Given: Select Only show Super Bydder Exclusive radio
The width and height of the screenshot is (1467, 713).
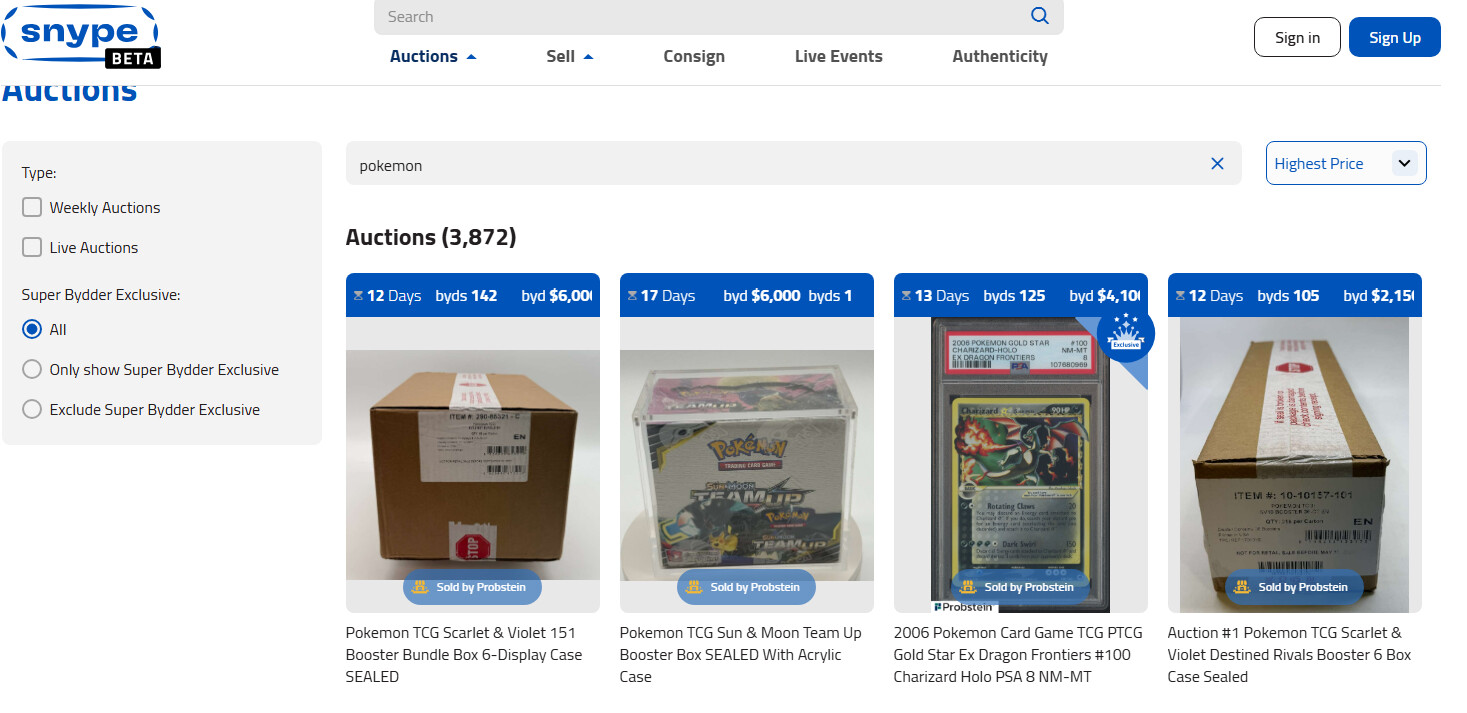Looking at the screenshot, I should coord(32,370).
